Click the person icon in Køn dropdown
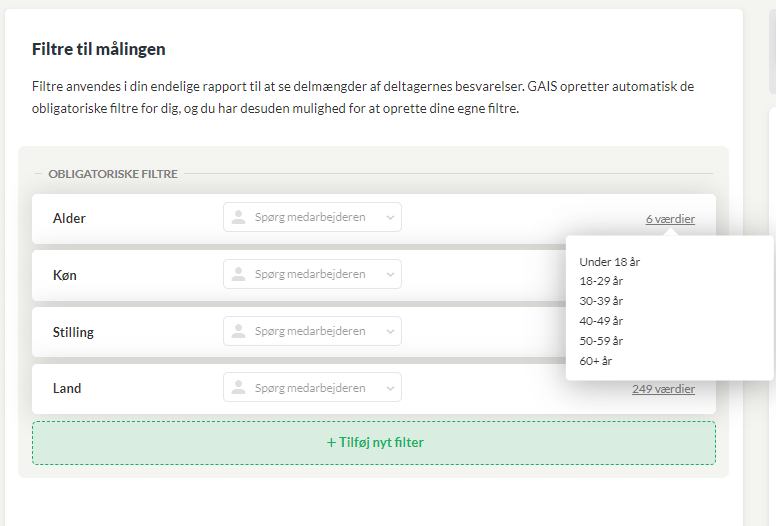Screen dimensions: 776x526 tap(239, 274)
